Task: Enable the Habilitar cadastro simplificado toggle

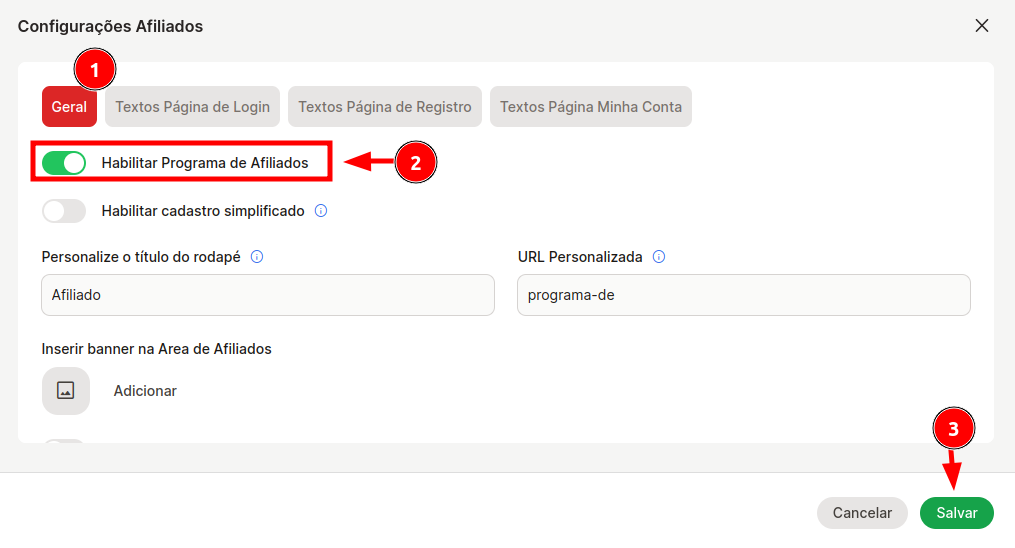Action: coord(64,211)
